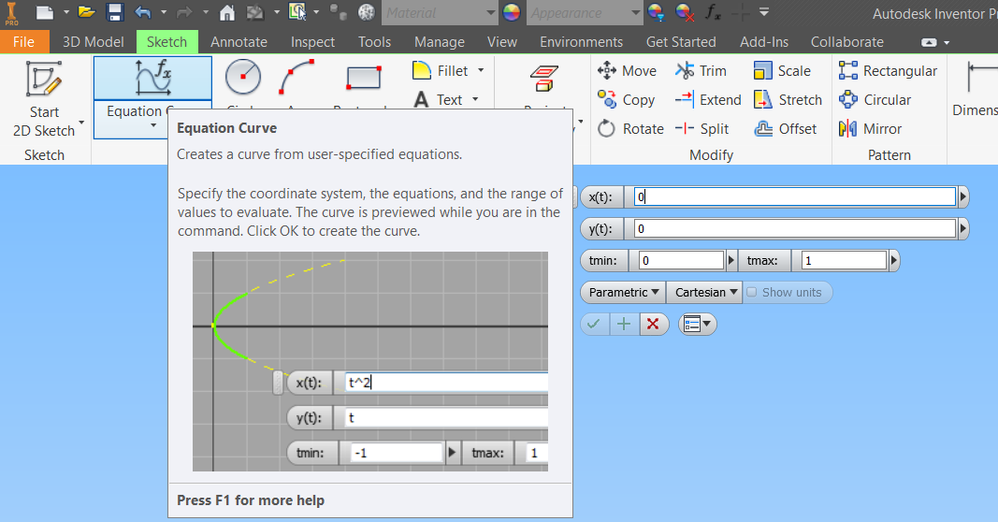The width and height of the screenshot is (998, 522).
Task: Confirm the equation curve with green check
Action: 594,324
